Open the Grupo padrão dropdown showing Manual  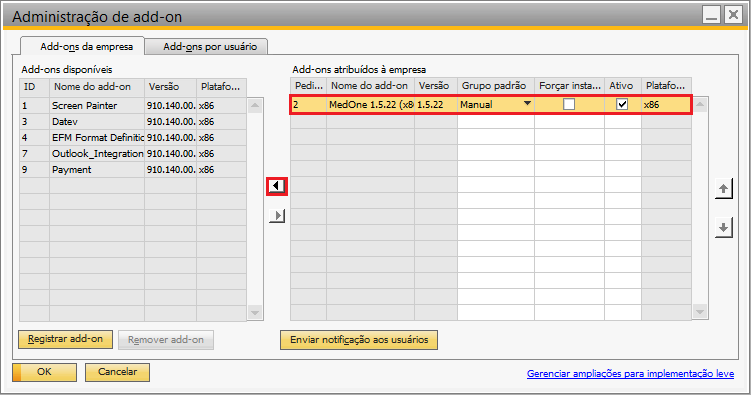pyautogui.click(x=527, y=104)
